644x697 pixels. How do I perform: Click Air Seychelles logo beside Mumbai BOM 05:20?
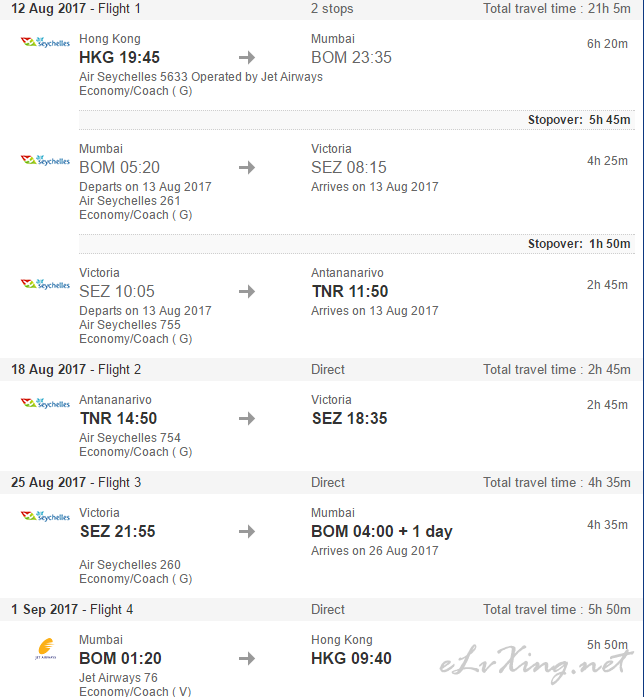pyautogui.click(x=45, y=160)
